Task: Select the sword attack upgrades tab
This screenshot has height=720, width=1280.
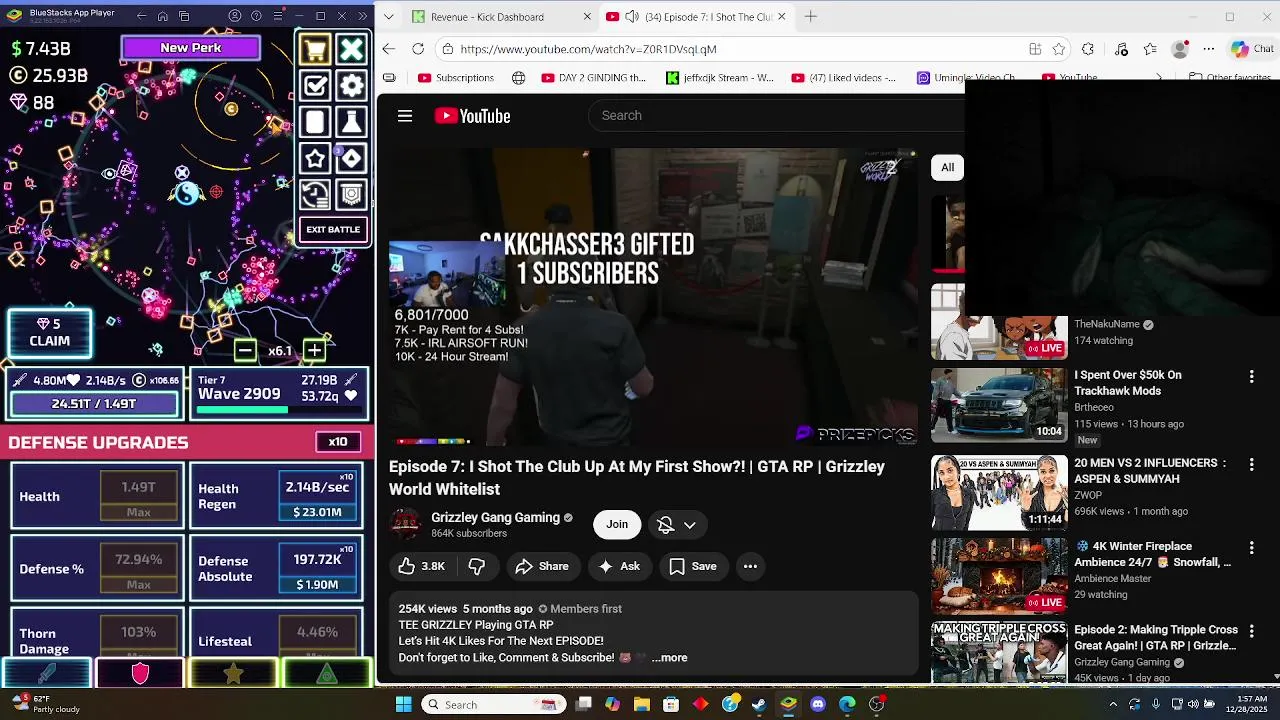Action: click(47, 674)
